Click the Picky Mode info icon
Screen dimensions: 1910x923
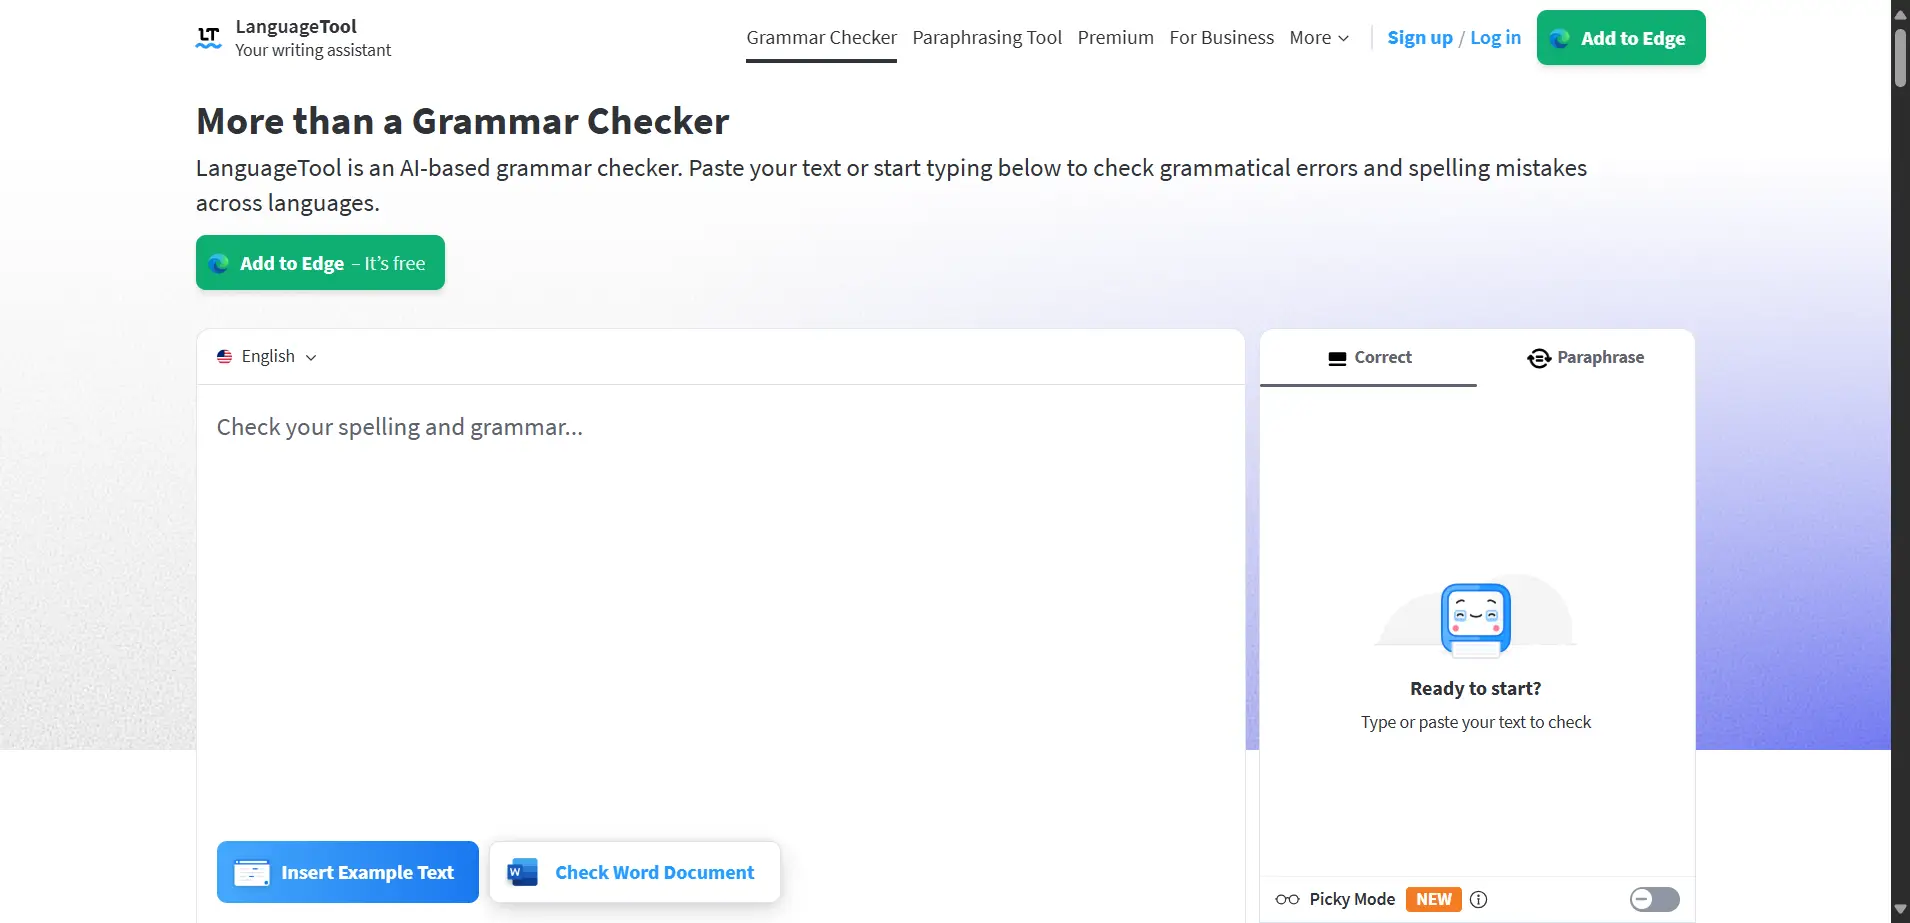point(1479,899)
